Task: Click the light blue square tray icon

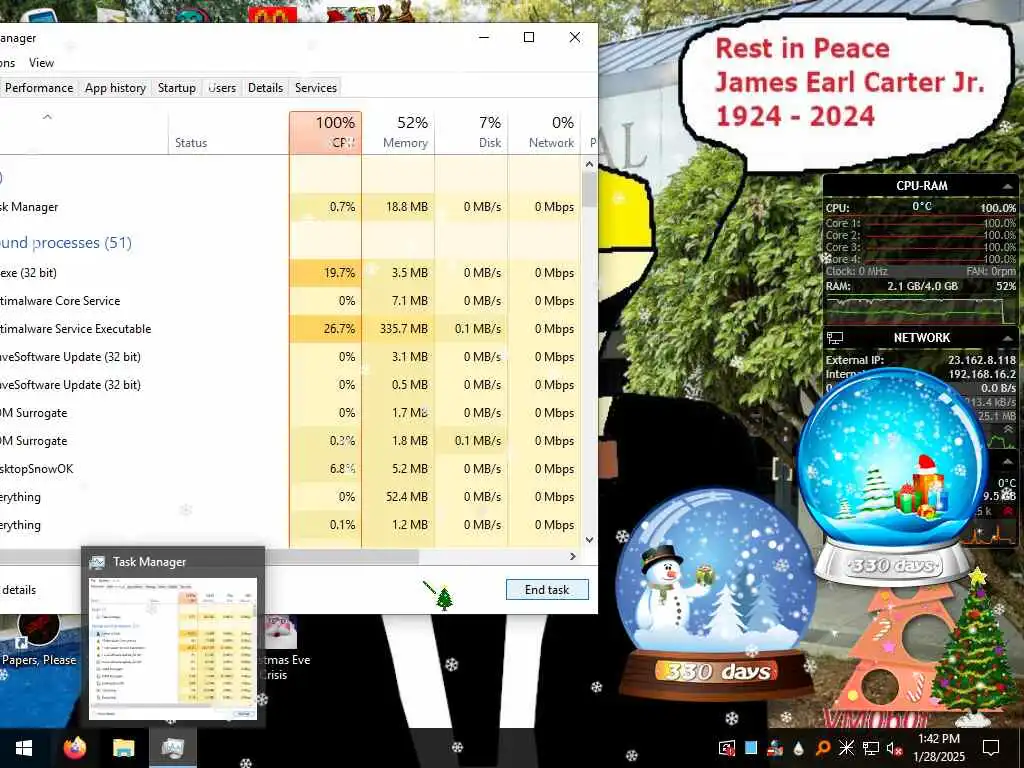Action: 751,748
